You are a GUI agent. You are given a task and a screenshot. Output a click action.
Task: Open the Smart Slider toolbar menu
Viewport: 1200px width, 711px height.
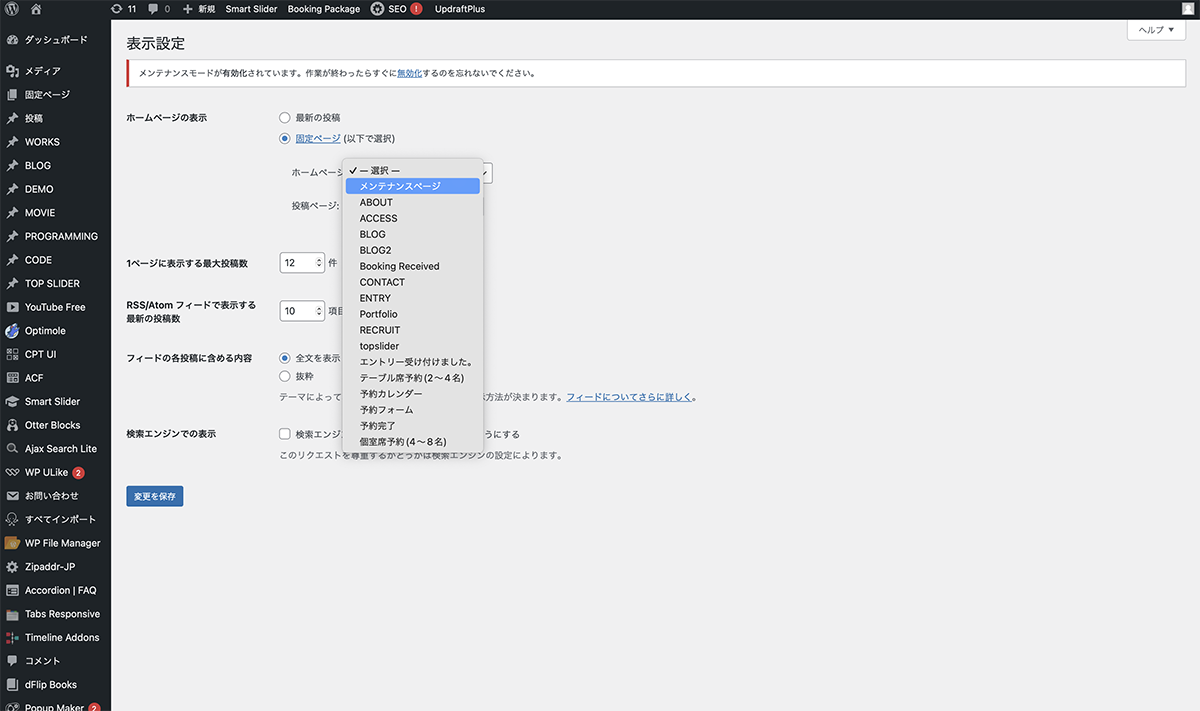point(252,9)
